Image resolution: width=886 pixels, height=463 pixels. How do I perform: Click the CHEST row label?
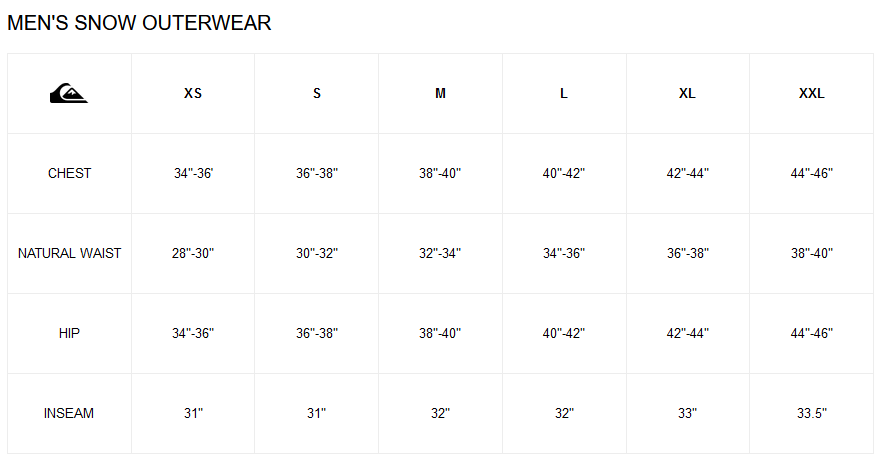[x=69, y=174]
